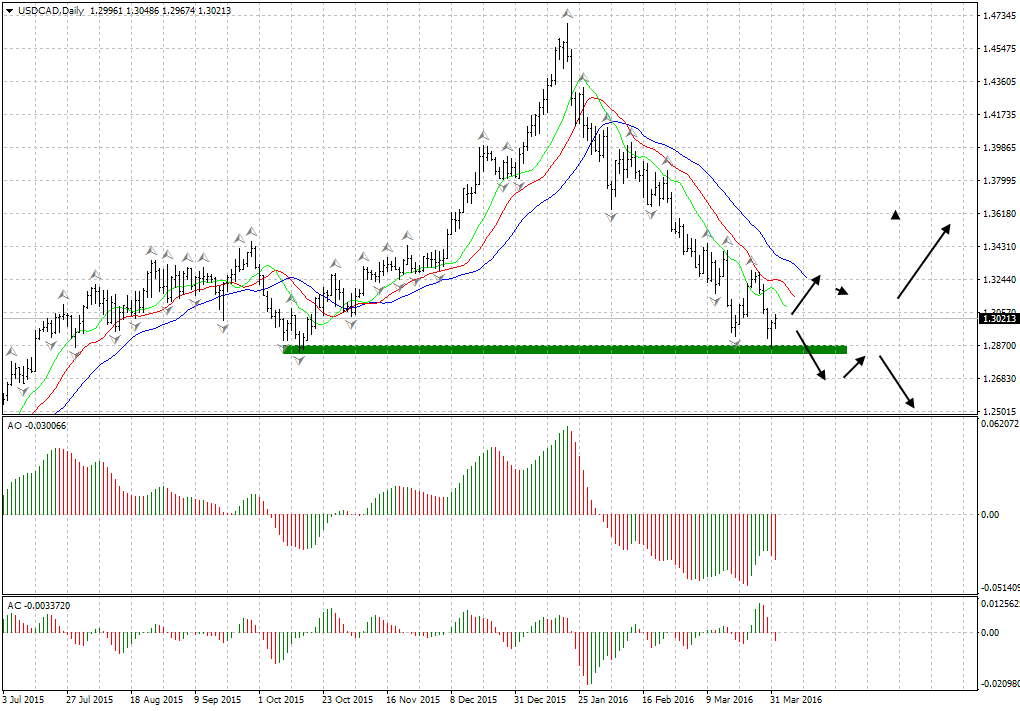Image resolution: width=1020 pixels, height=711 pixels.
Task: Select the short upward arrow below the green line
Action: (x=854, y=367)
